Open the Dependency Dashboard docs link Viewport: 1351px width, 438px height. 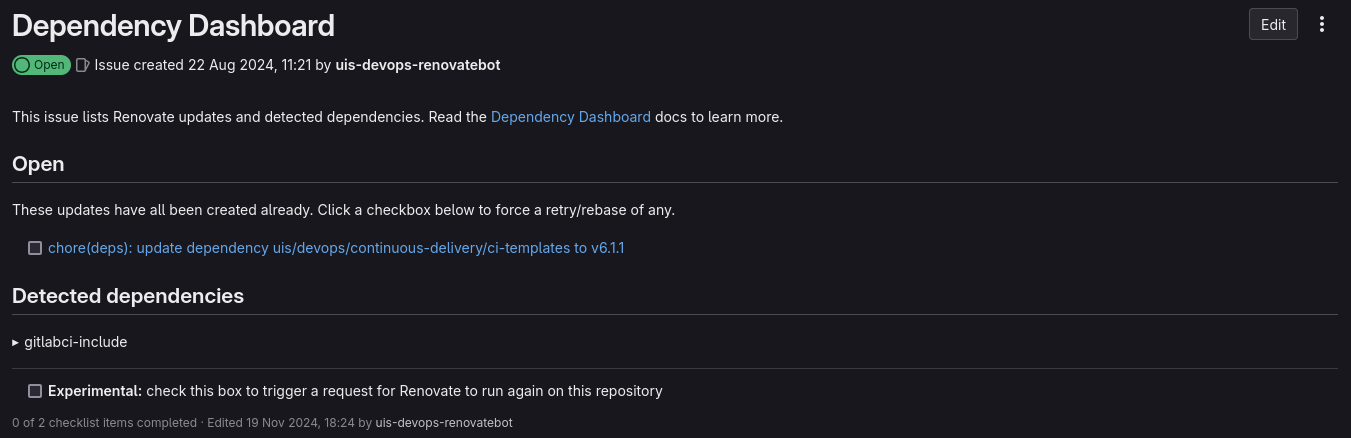(570, 117)
